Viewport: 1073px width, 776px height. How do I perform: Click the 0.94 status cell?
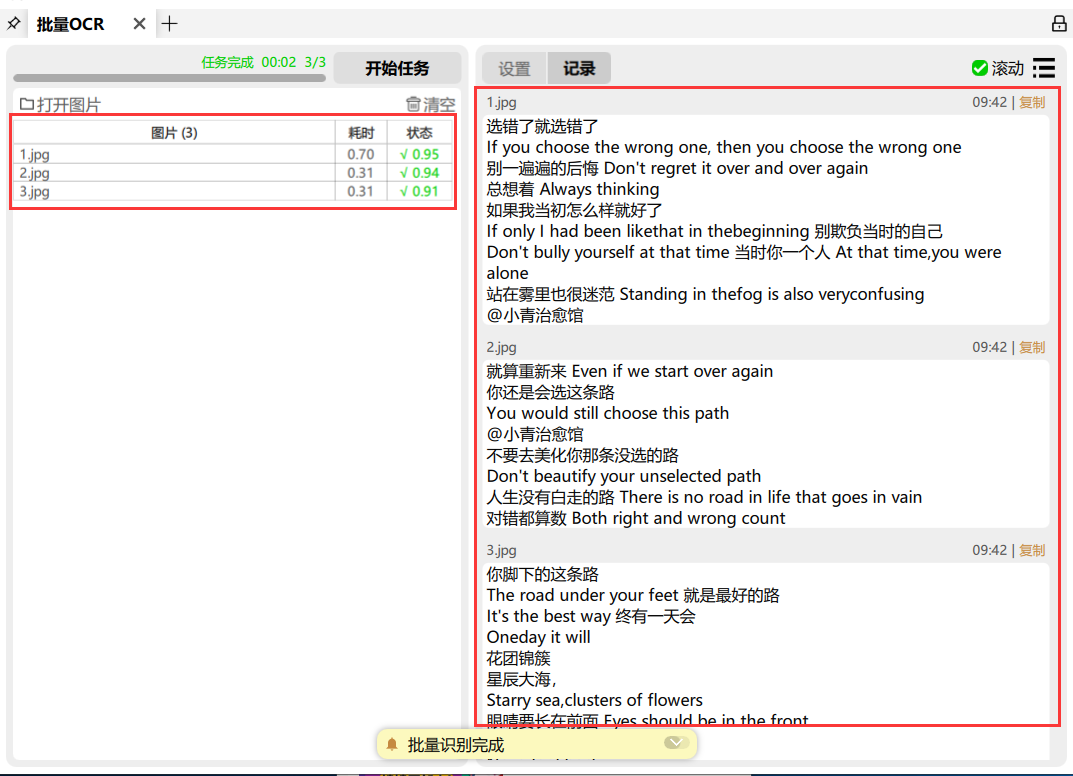[x=419, y=173]
